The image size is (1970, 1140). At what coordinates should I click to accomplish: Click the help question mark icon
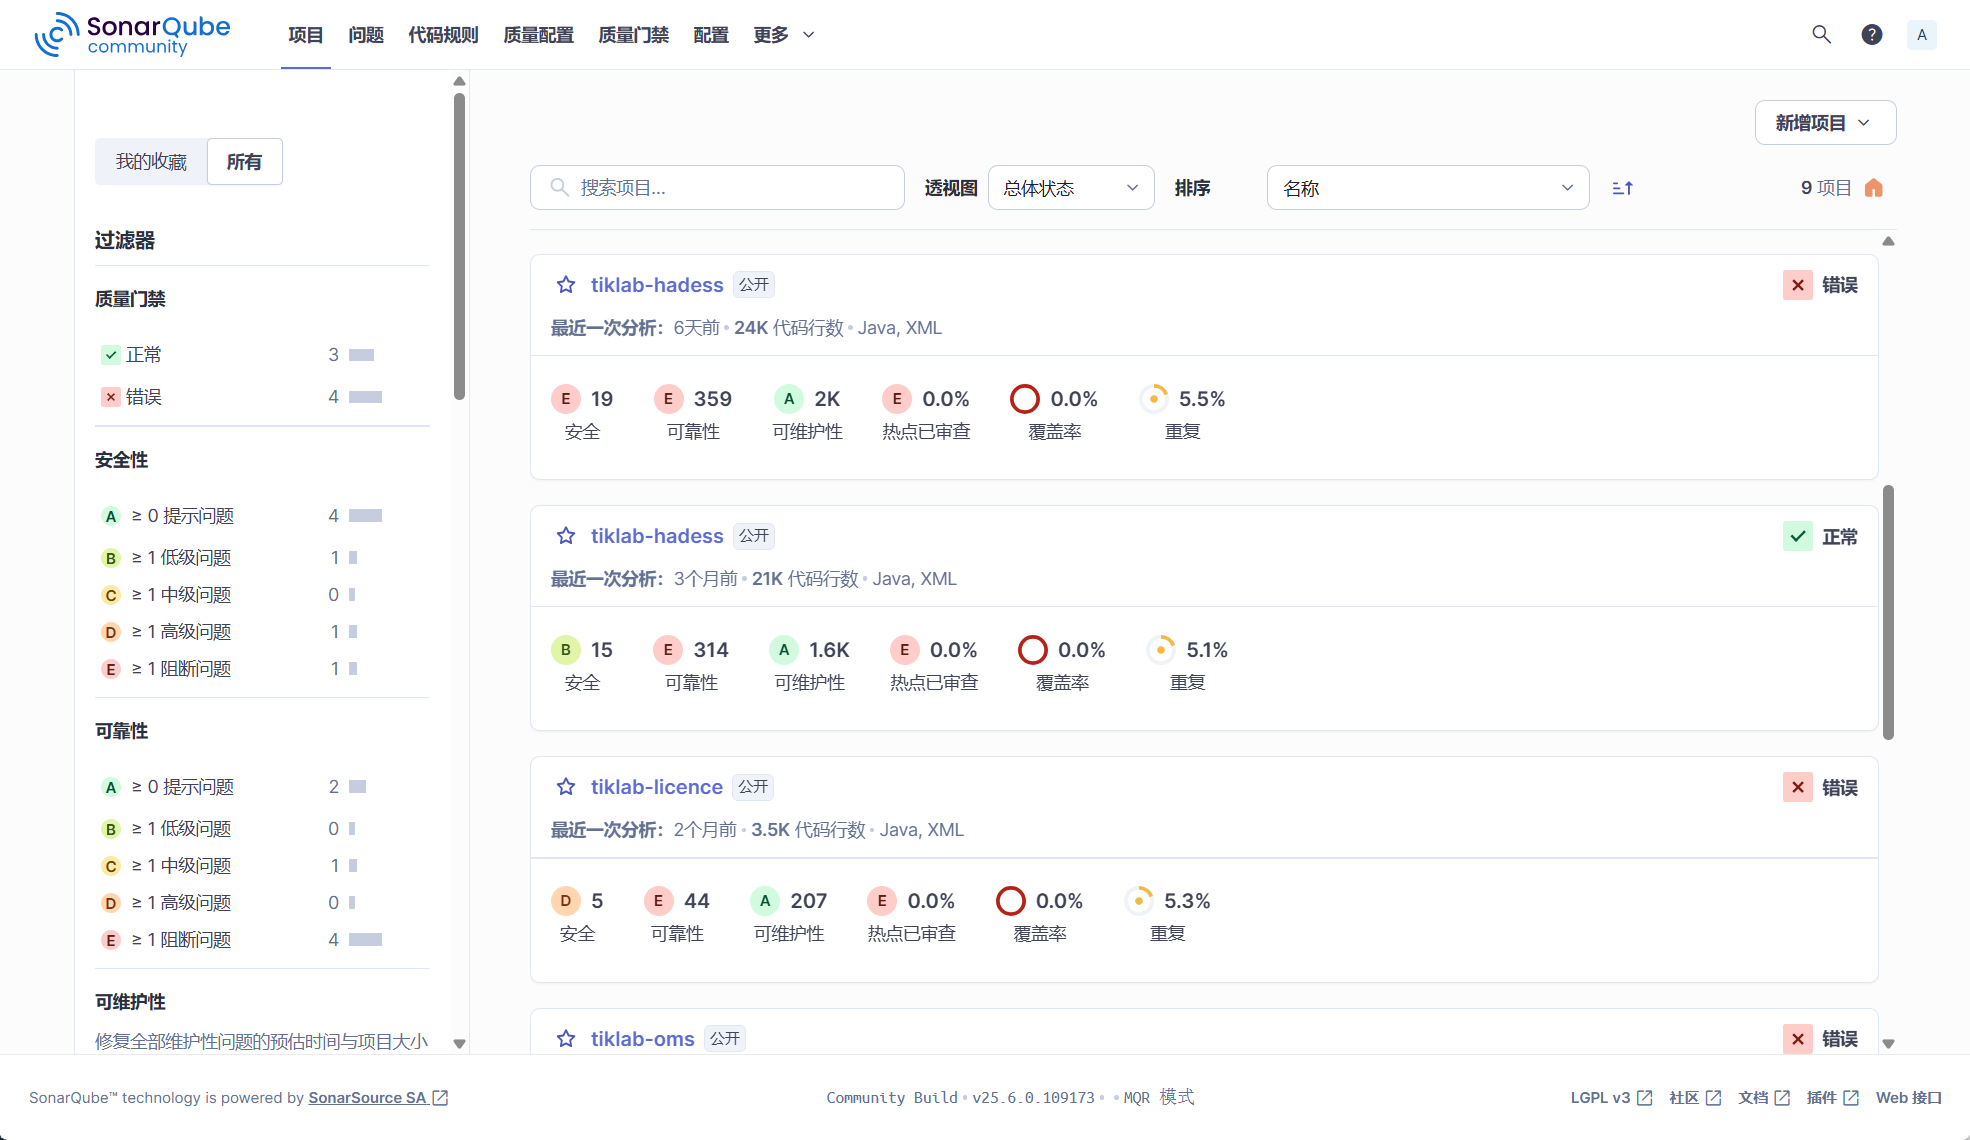pyautogui.click(x=1871, y=34)
